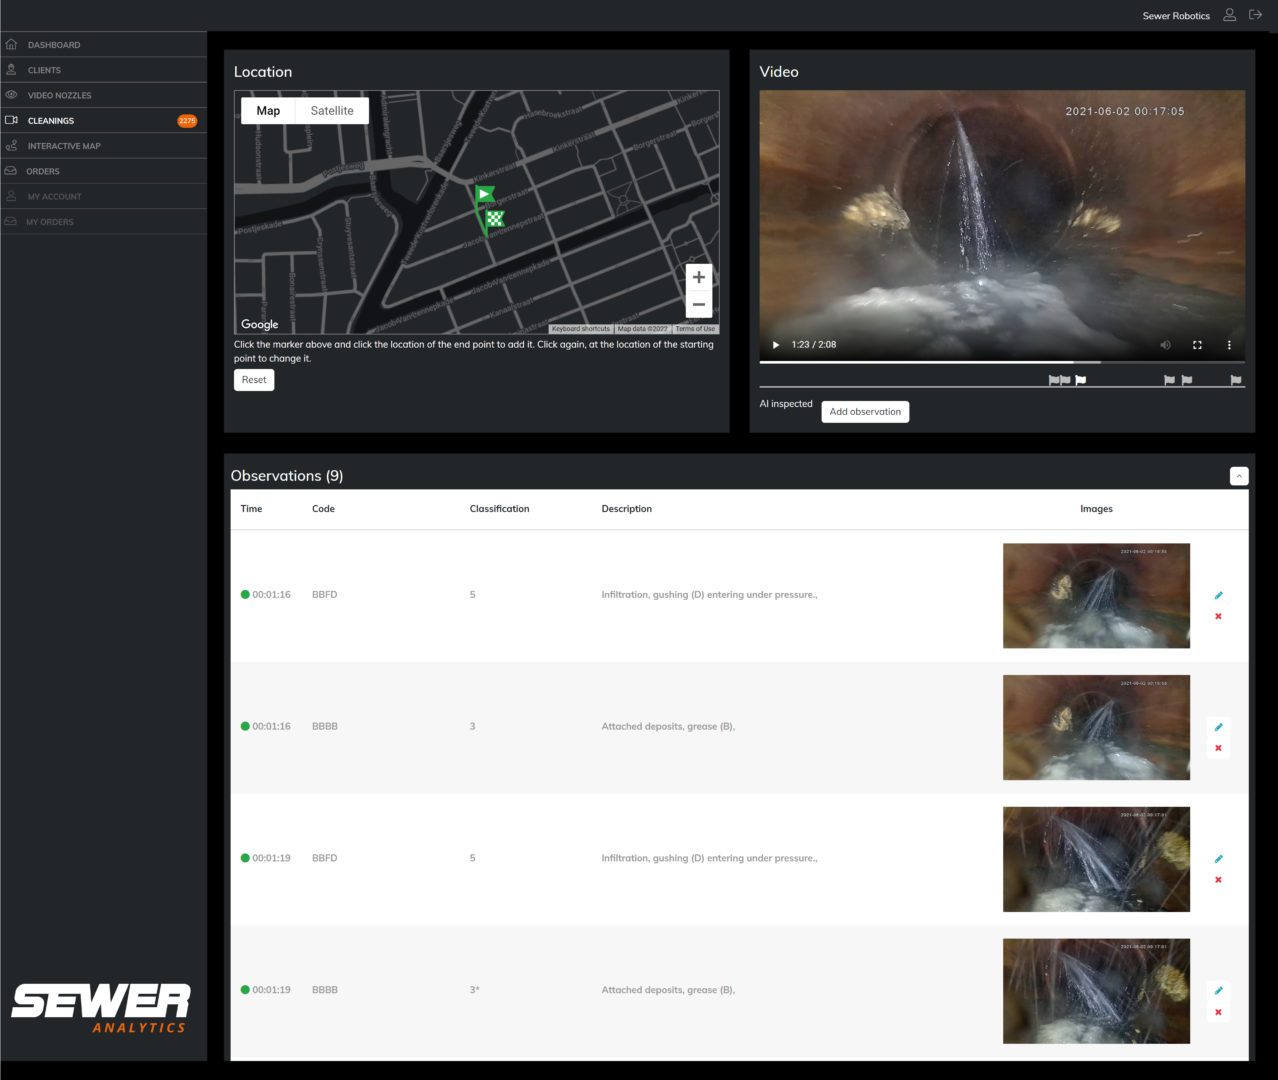1278x1080 pixels.
Task: Click Sewer Robotics username in header
Action: coord(1176,16)
